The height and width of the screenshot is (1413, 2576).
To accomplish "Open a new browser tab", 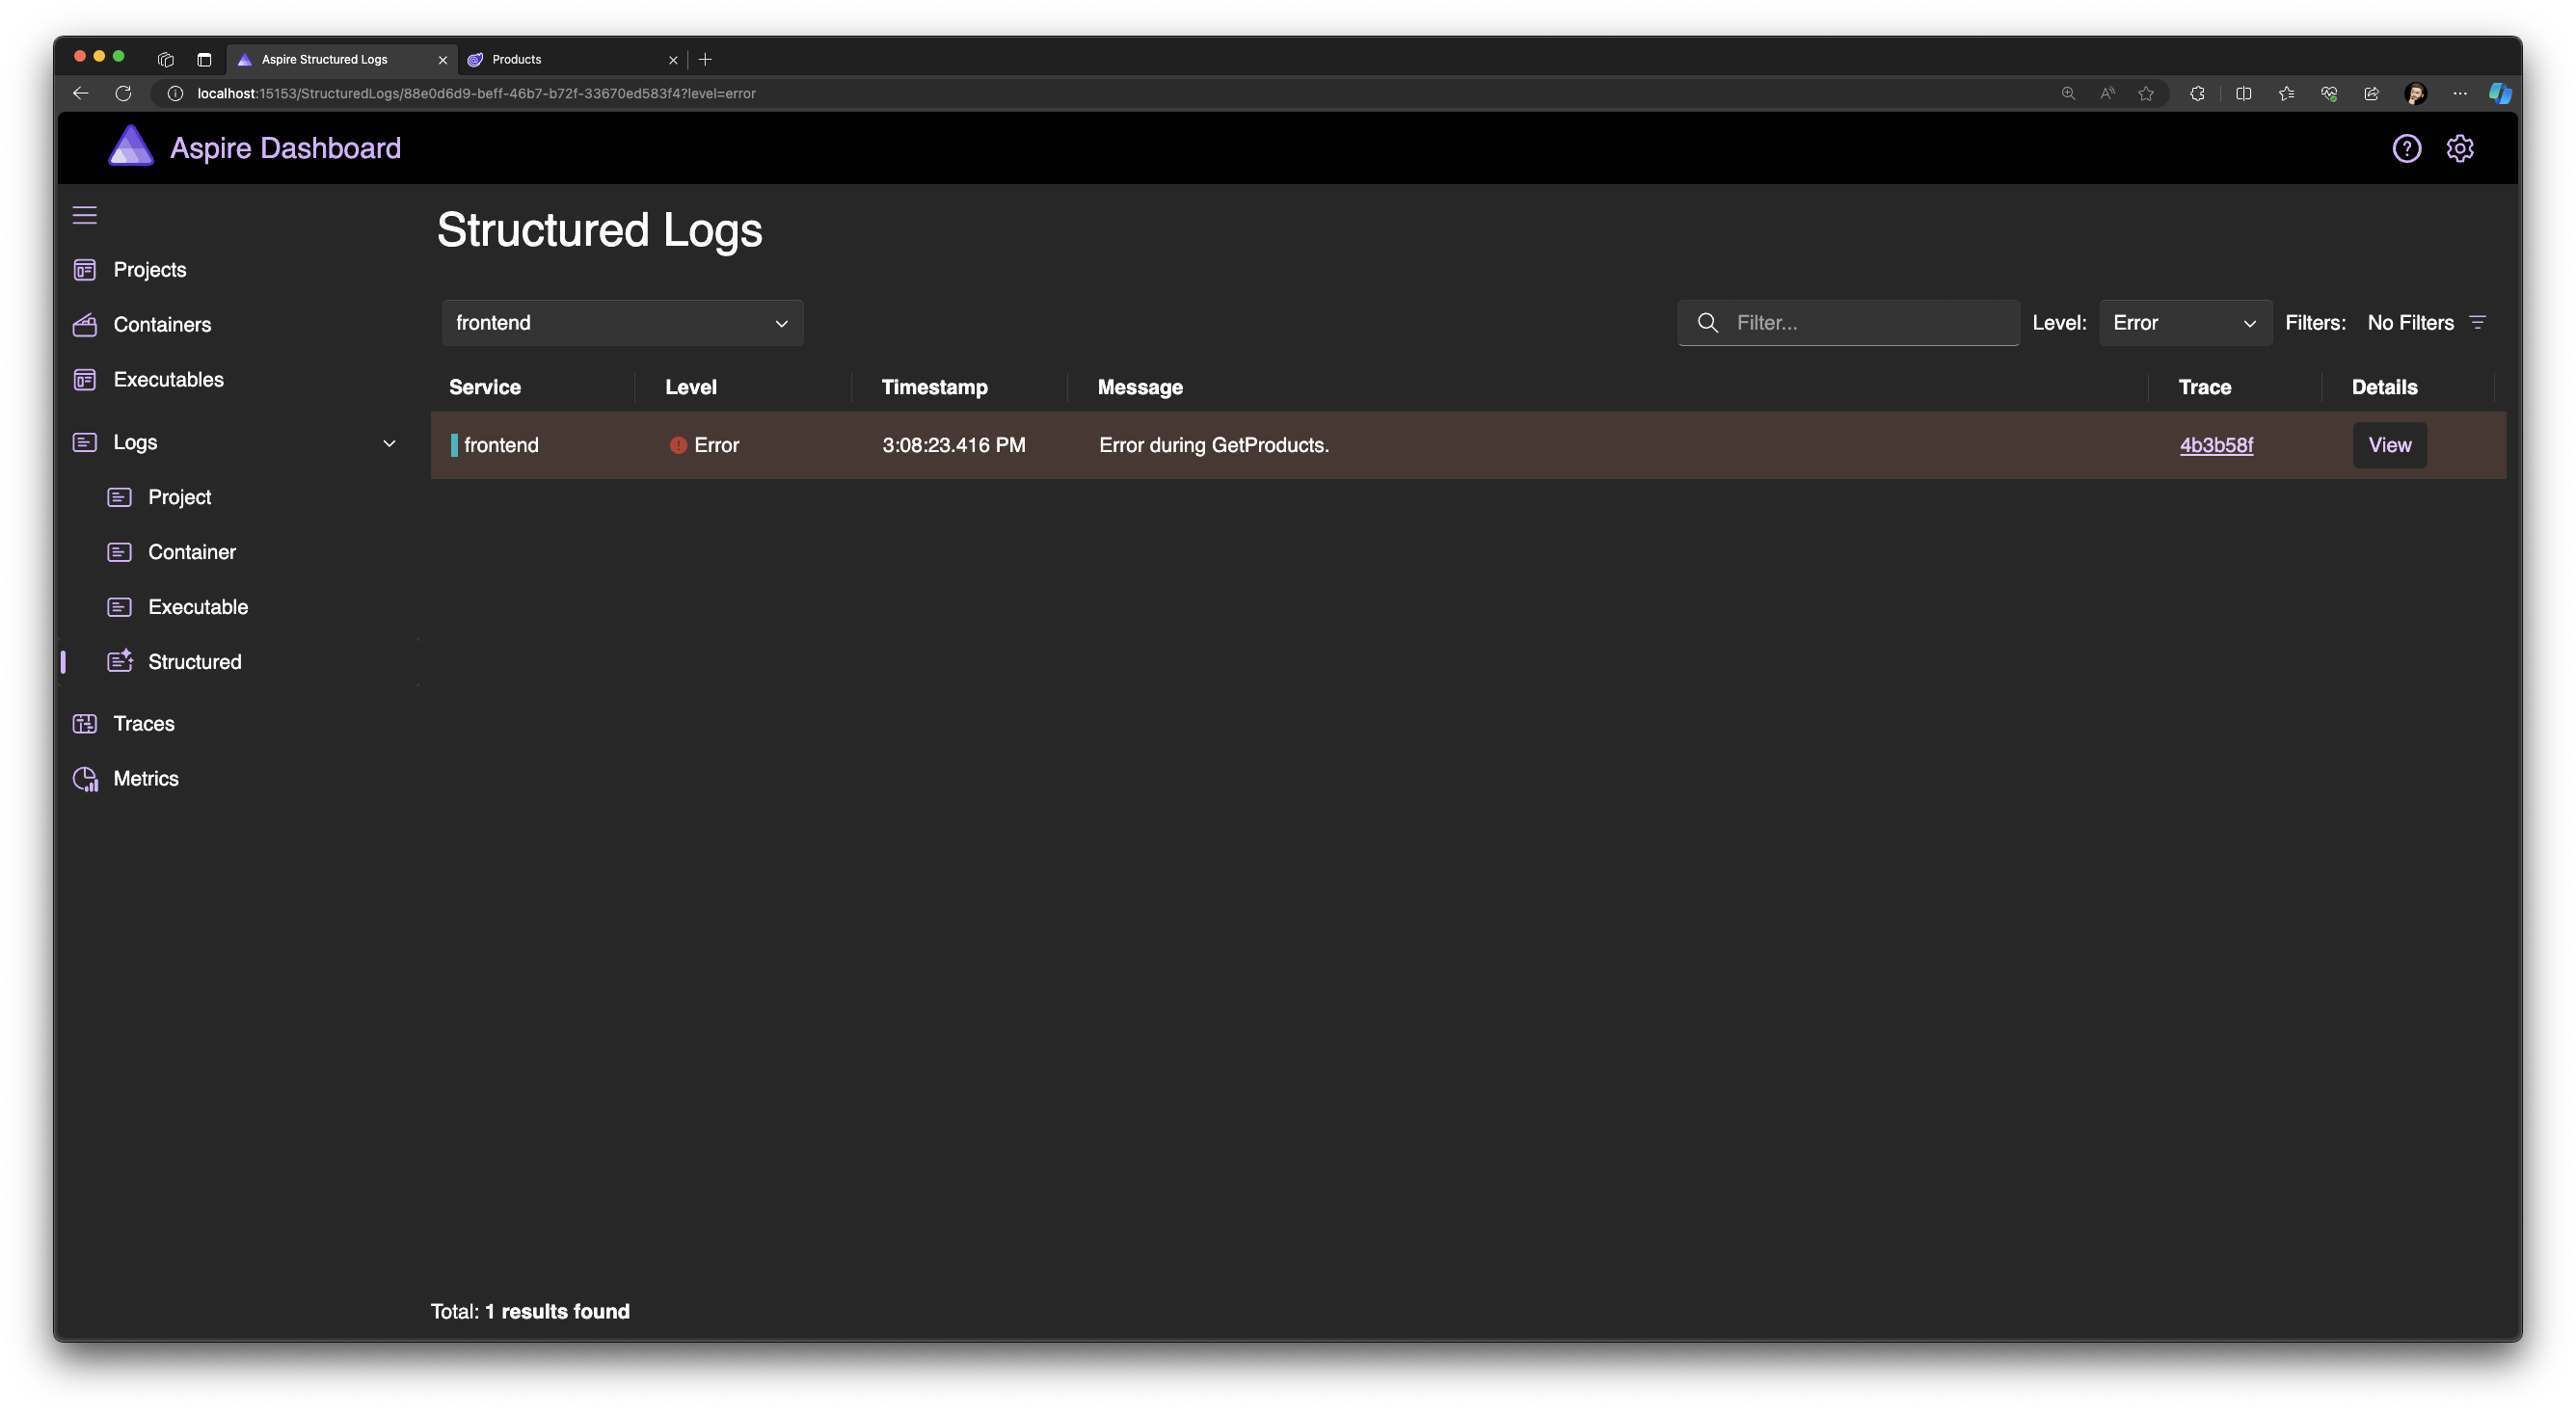I will click(705, 59).
